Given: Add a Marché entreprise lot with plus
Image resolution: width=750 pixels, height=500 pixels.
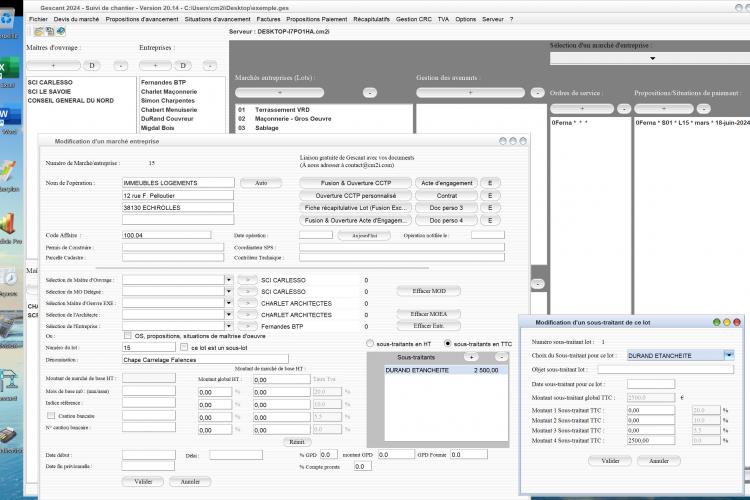Looking at the screenshot, I should click(279, 92).
